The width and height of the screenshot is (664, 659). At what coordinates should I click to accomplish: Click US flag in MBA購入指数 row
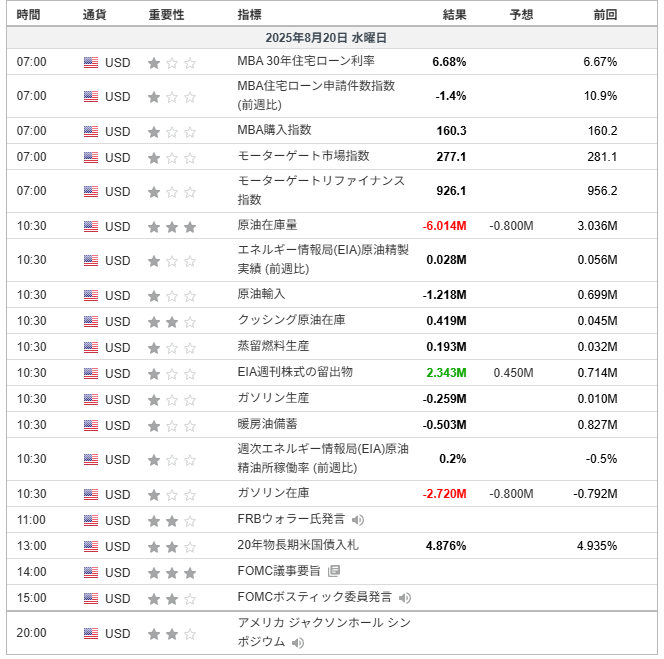point(91,131)
